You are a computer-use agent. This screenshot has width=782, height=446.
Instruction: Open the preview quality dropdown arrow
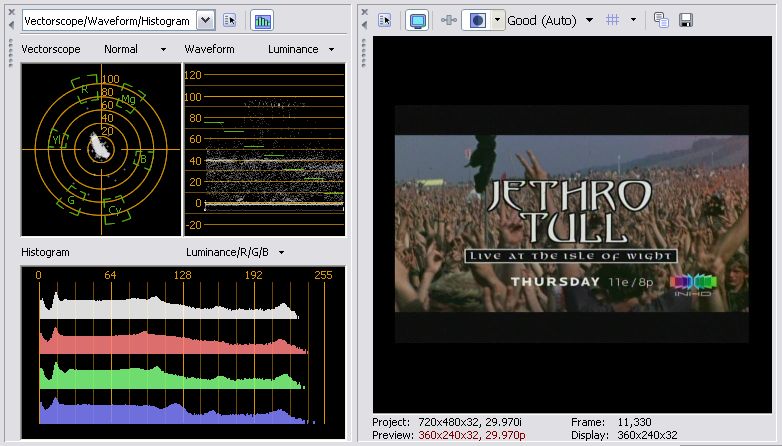pos(589,20)
